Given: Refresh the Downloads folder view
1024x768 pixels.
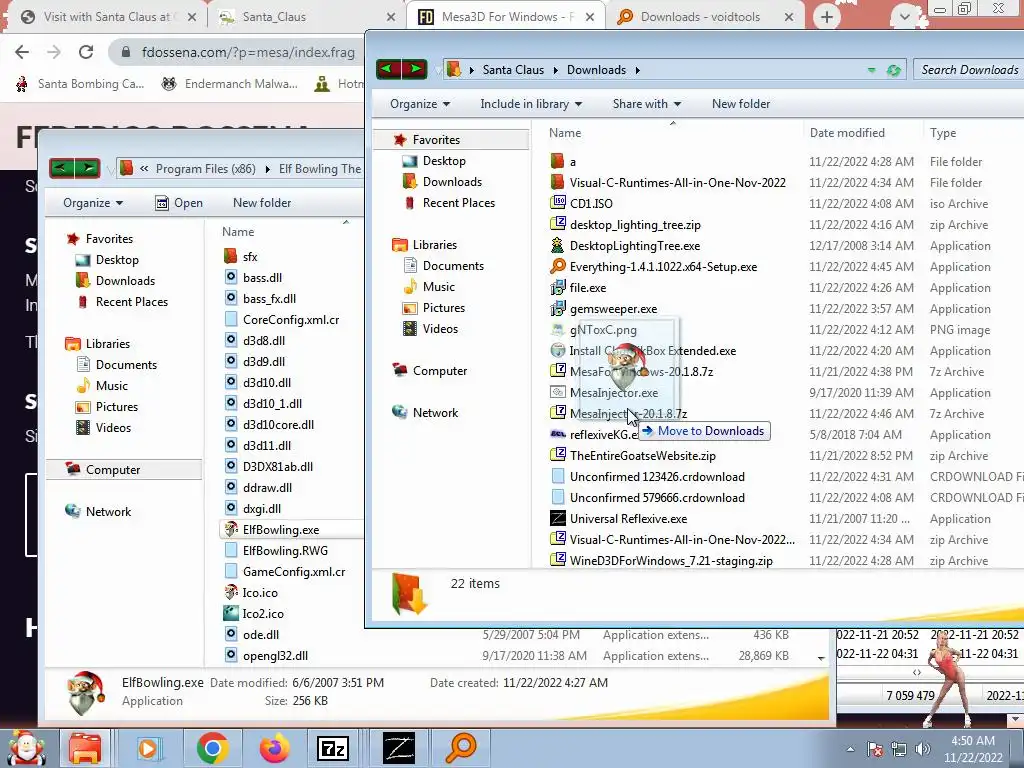Looking at the screenshot, I should 893,70.
